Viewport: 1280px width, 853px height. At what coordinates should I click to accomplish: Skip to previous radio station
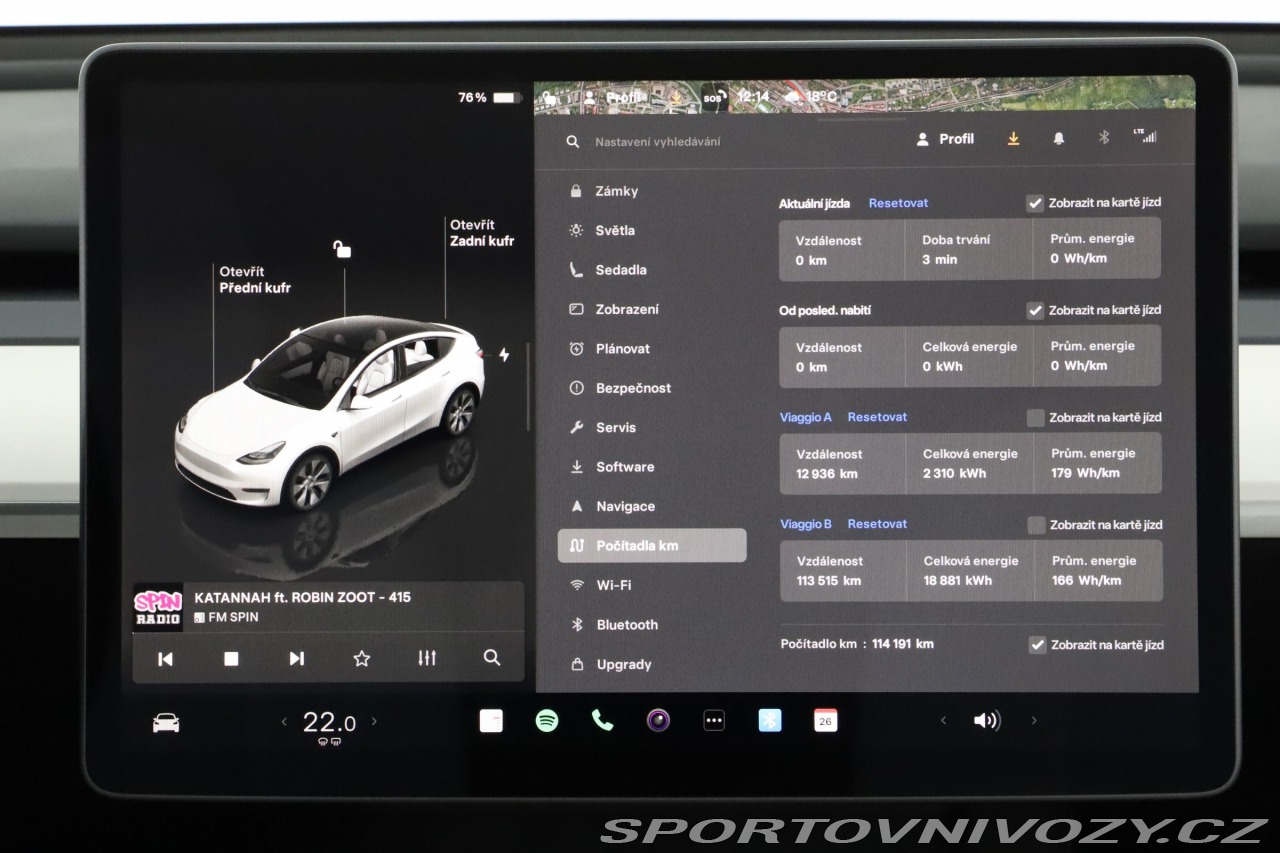click(166, 658)
